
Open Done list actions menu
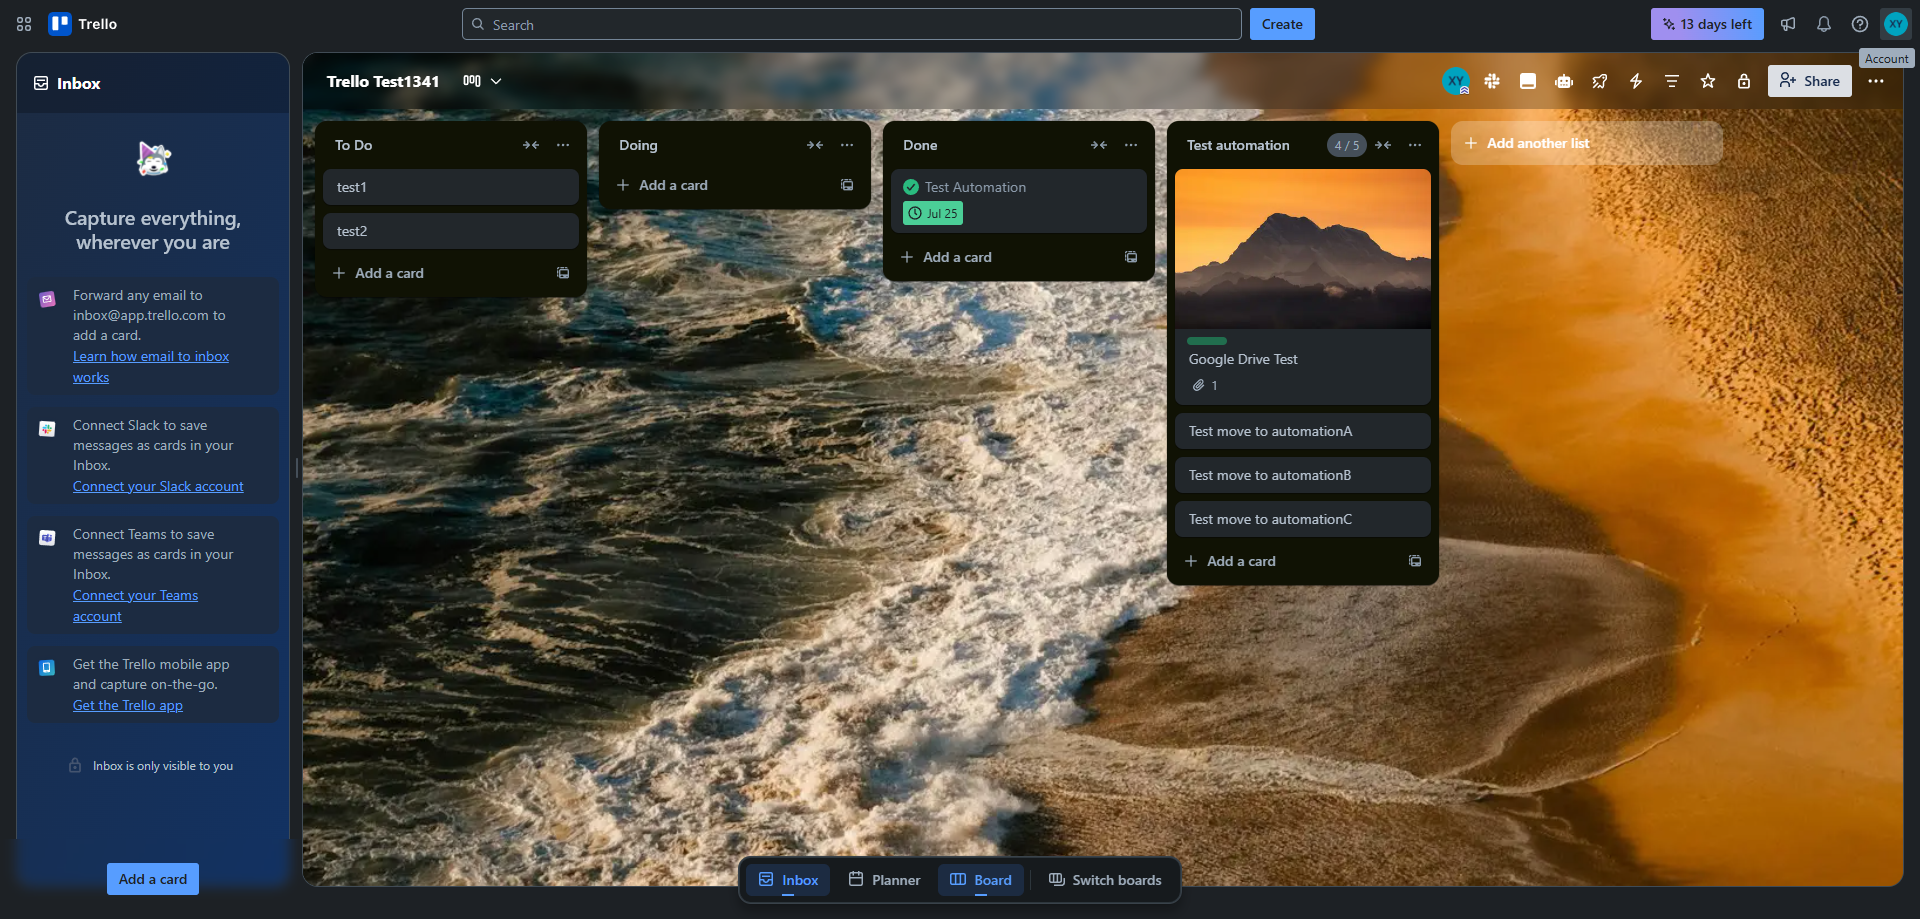[1131, 145]
